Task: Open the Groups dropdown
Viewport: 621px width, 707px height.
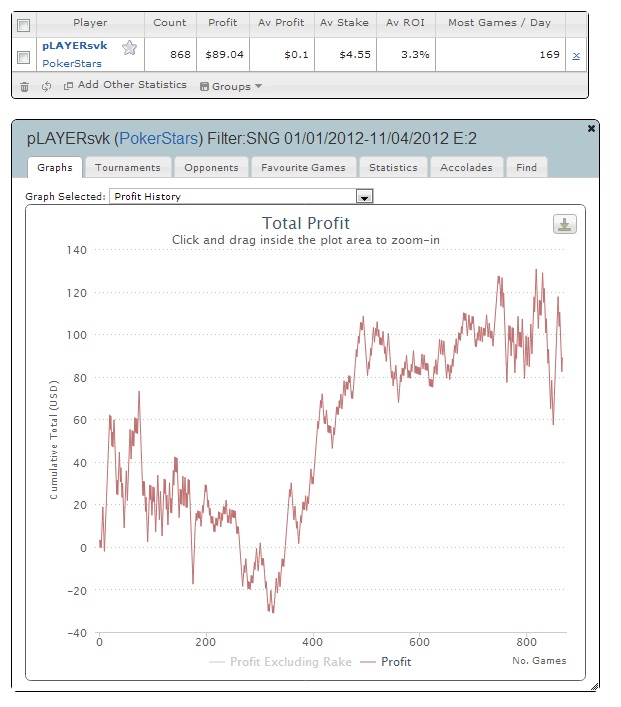Action: (231, 86)
